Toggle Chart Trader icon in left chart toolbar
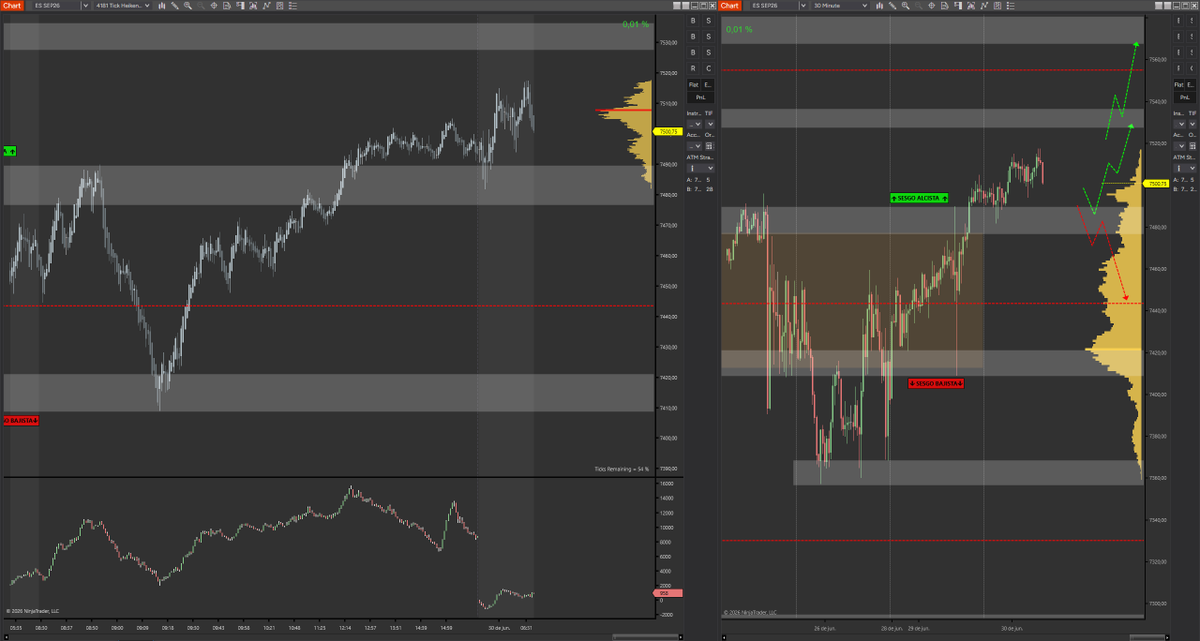1200x641 pixels. click(x=240, y=5)
